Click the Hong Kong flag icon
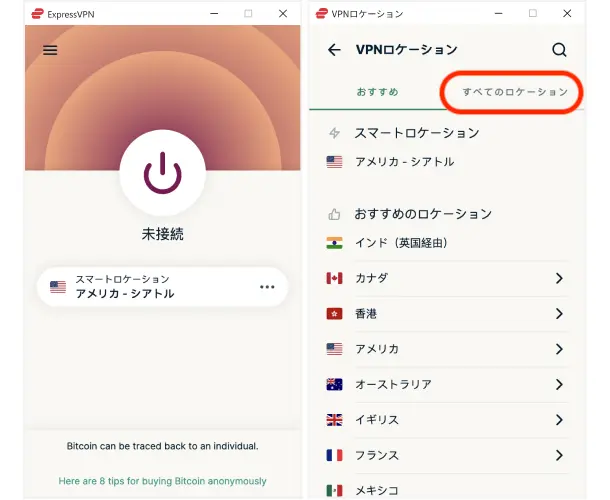The width and height of the screenshot is (610, 500). (x=334, y=314)
